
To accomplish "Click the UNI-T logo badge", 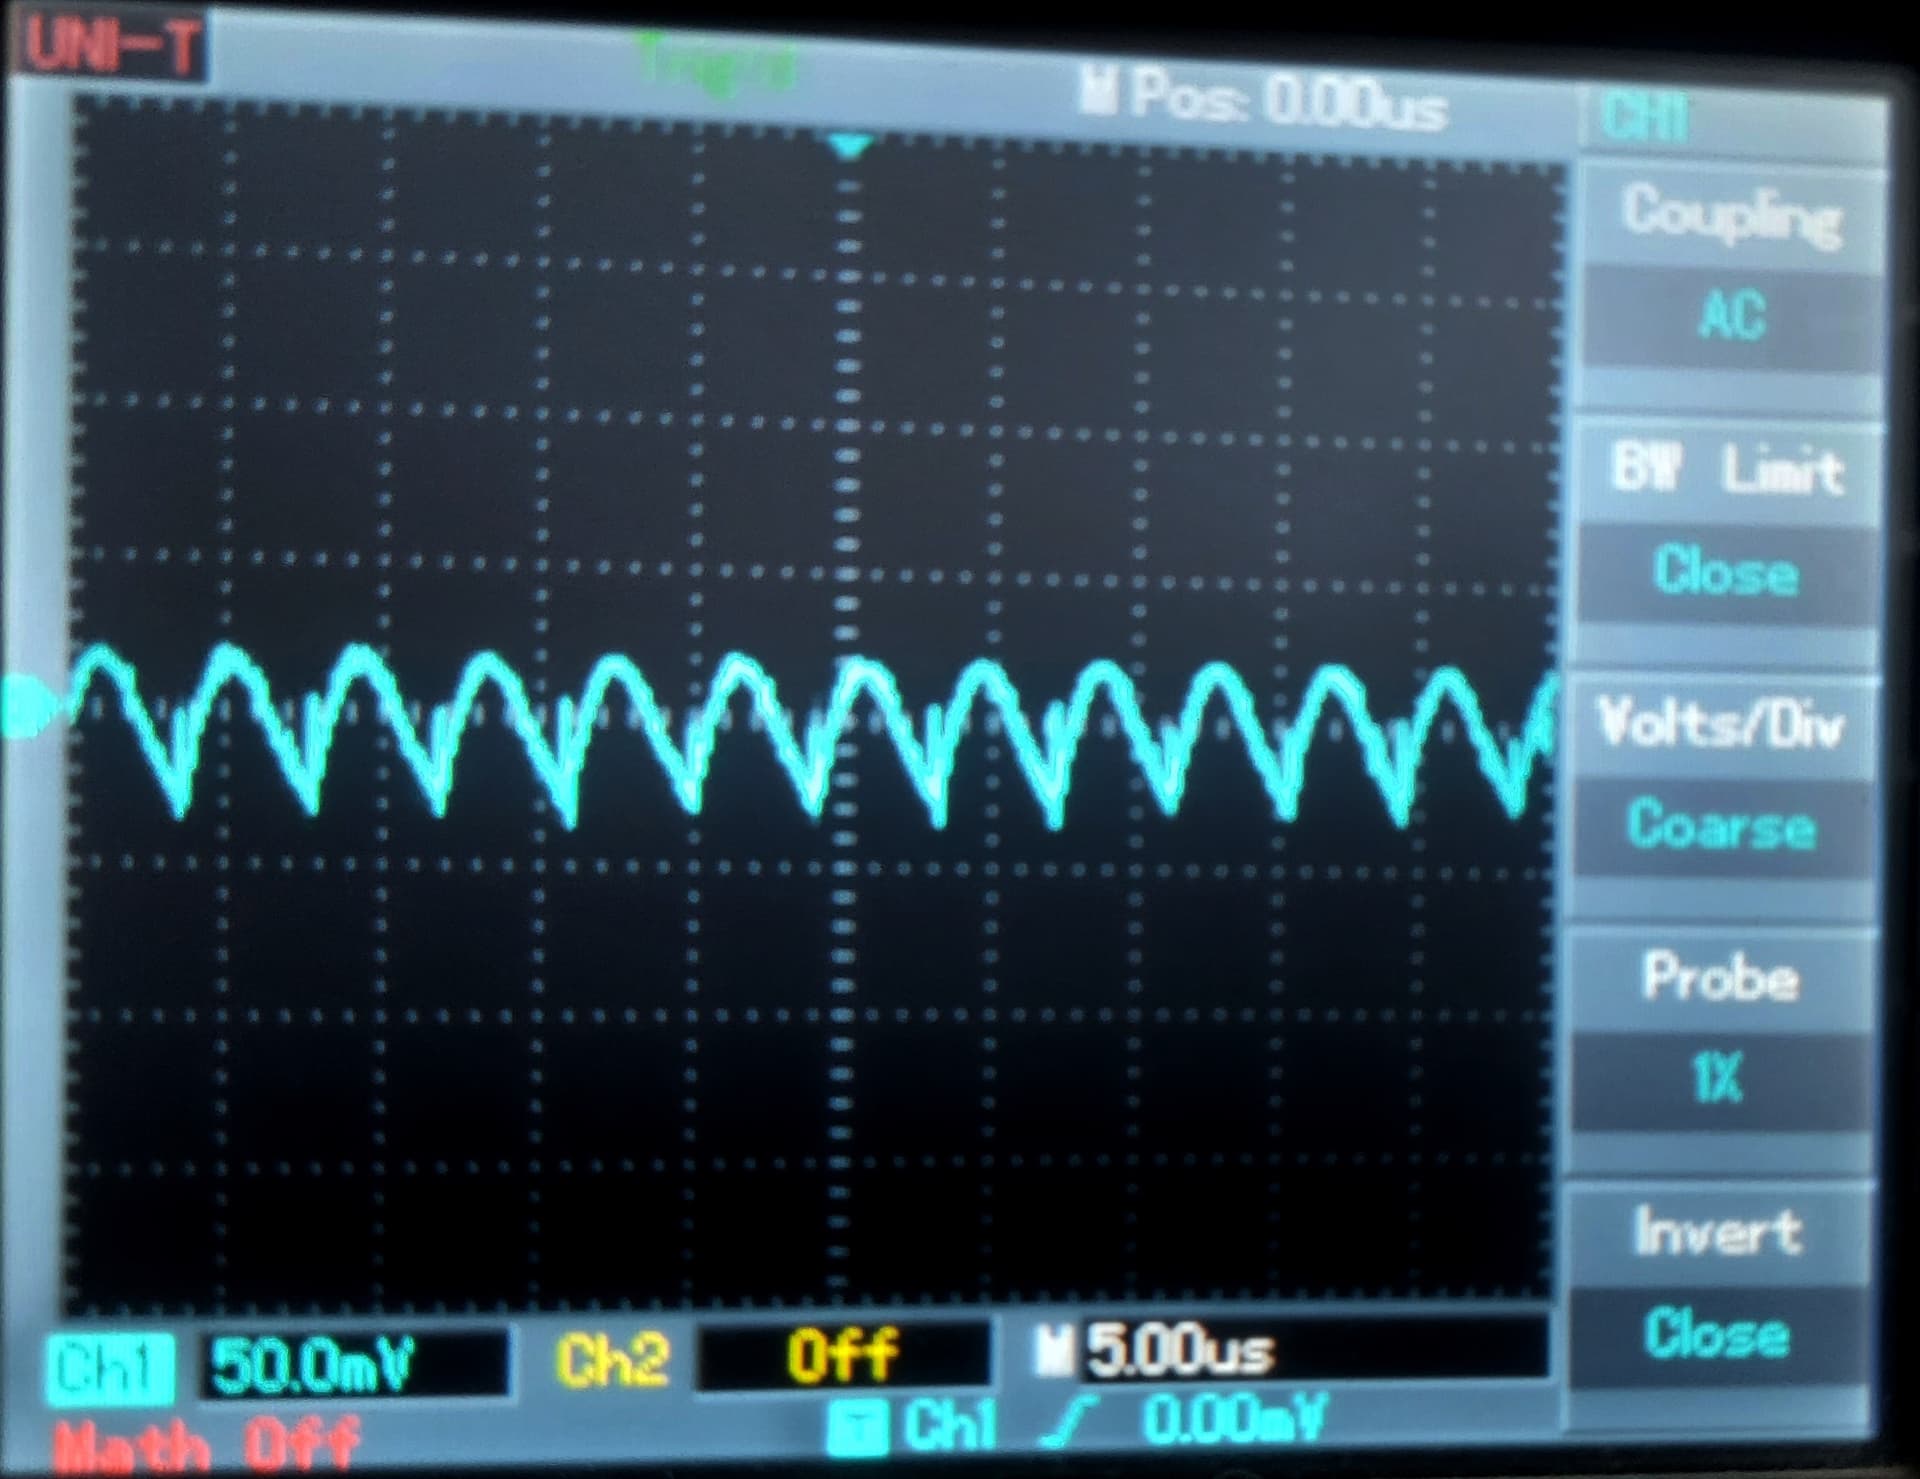I will click(x=112, y=45).
